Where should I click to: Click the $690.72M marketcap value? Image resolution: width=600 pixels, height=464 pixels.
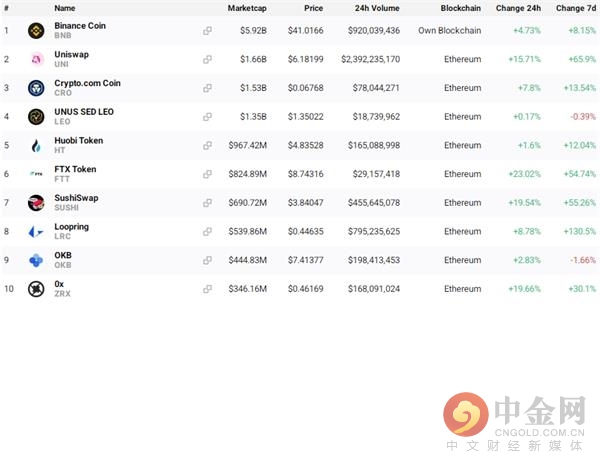pos(248,203)
